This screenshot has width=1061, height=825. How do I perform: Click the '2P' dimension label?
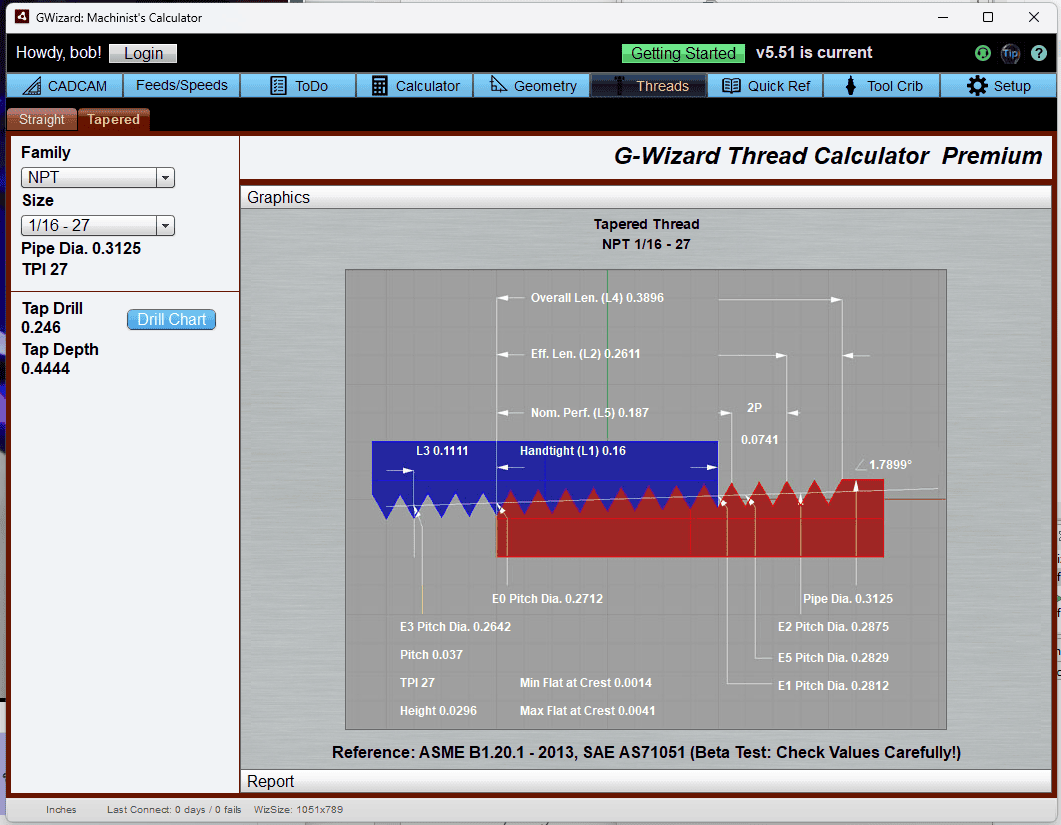click(754, 407)
